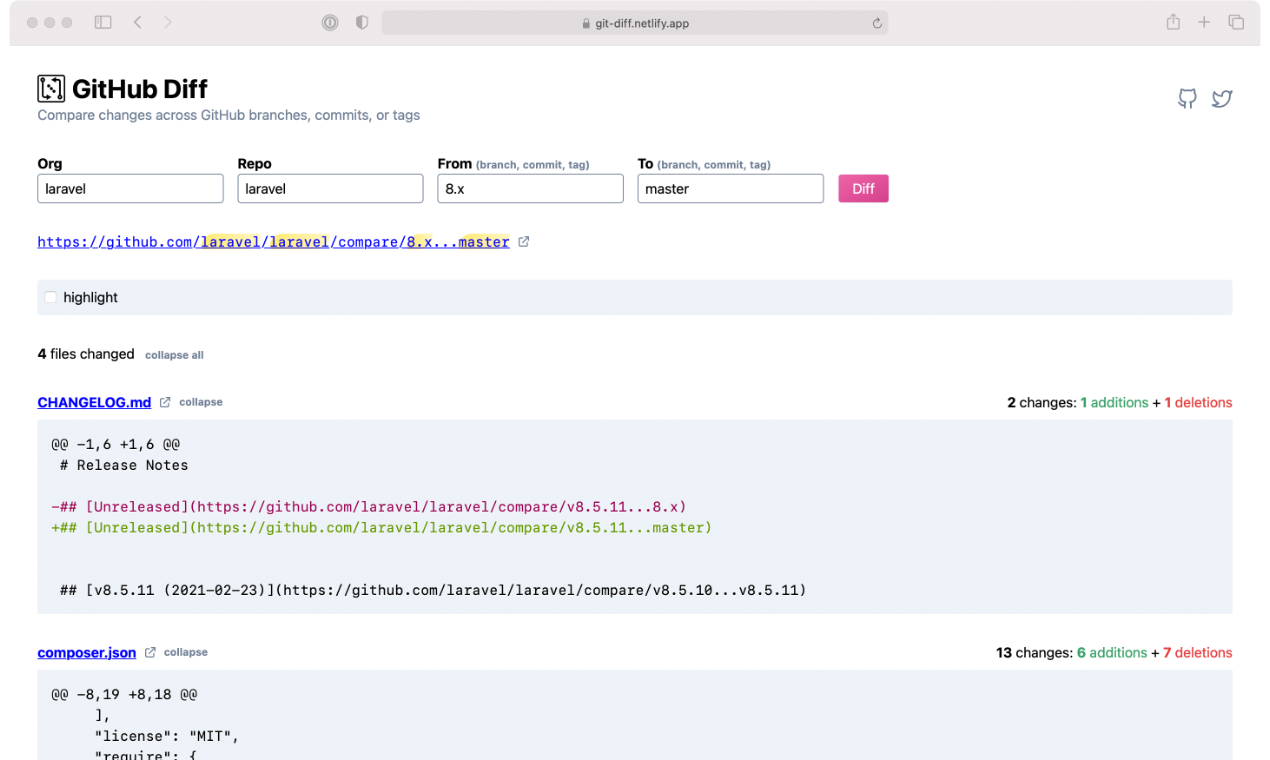Viewport: 1270px width, 760px height.
Task: Click the external link icon after the compare URL
Action: tap(522, 241)
